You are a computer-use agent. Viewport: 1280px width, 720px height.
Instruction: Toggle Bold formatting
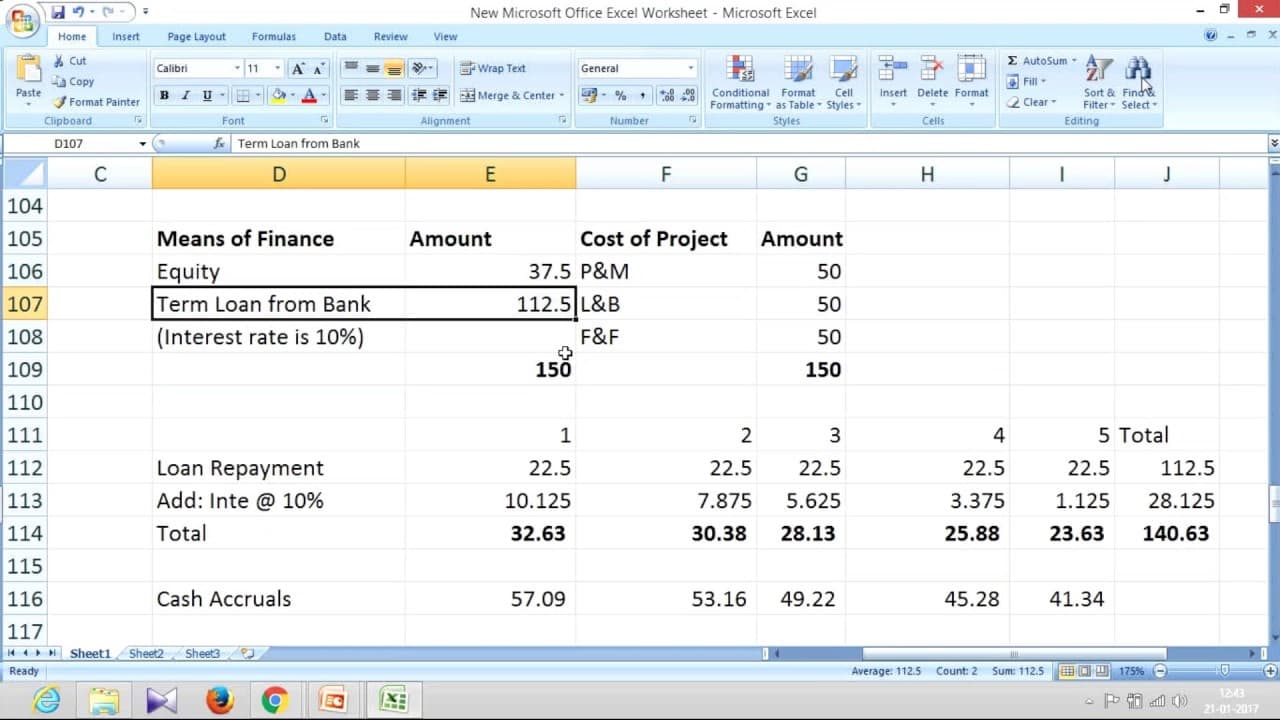pyautogui.click(x=164, y=96)
